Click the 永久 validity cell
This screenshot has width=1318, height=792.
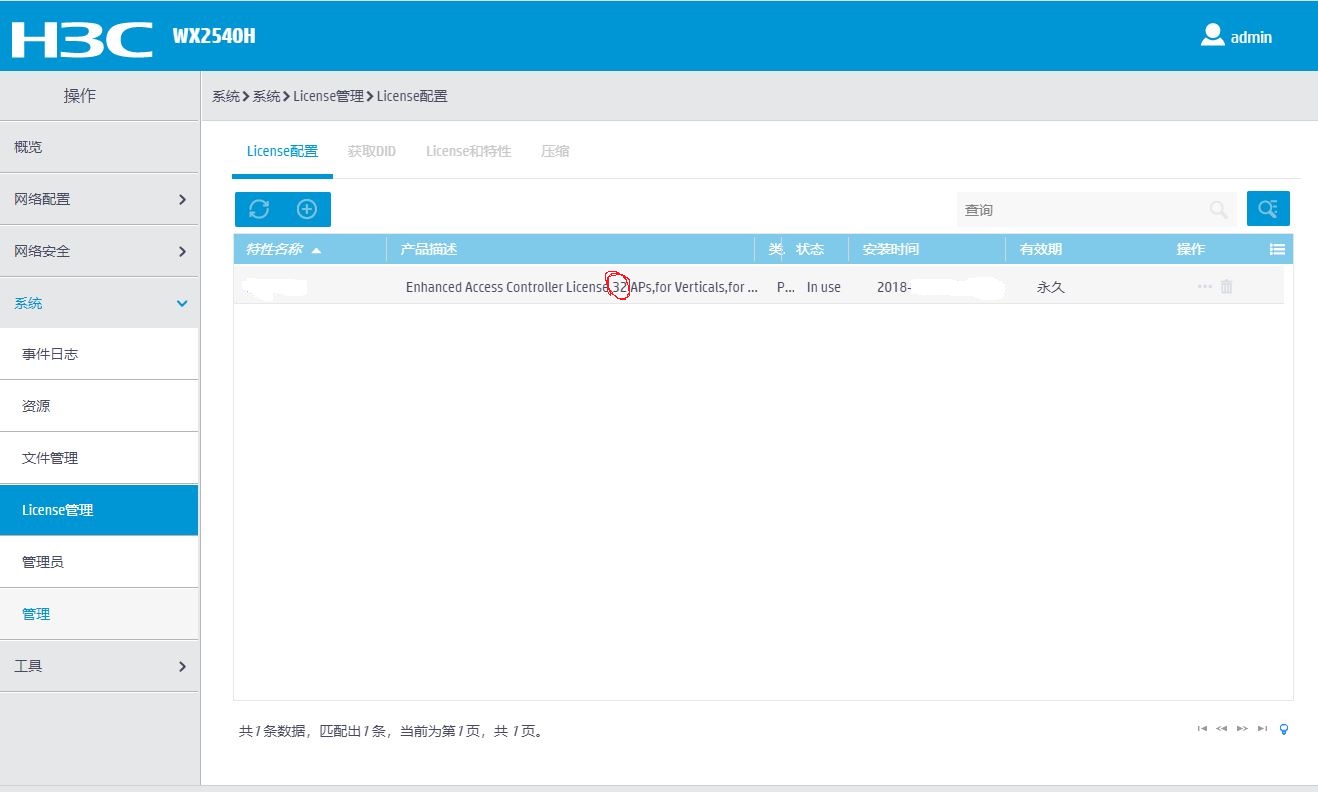point(1051,287)
